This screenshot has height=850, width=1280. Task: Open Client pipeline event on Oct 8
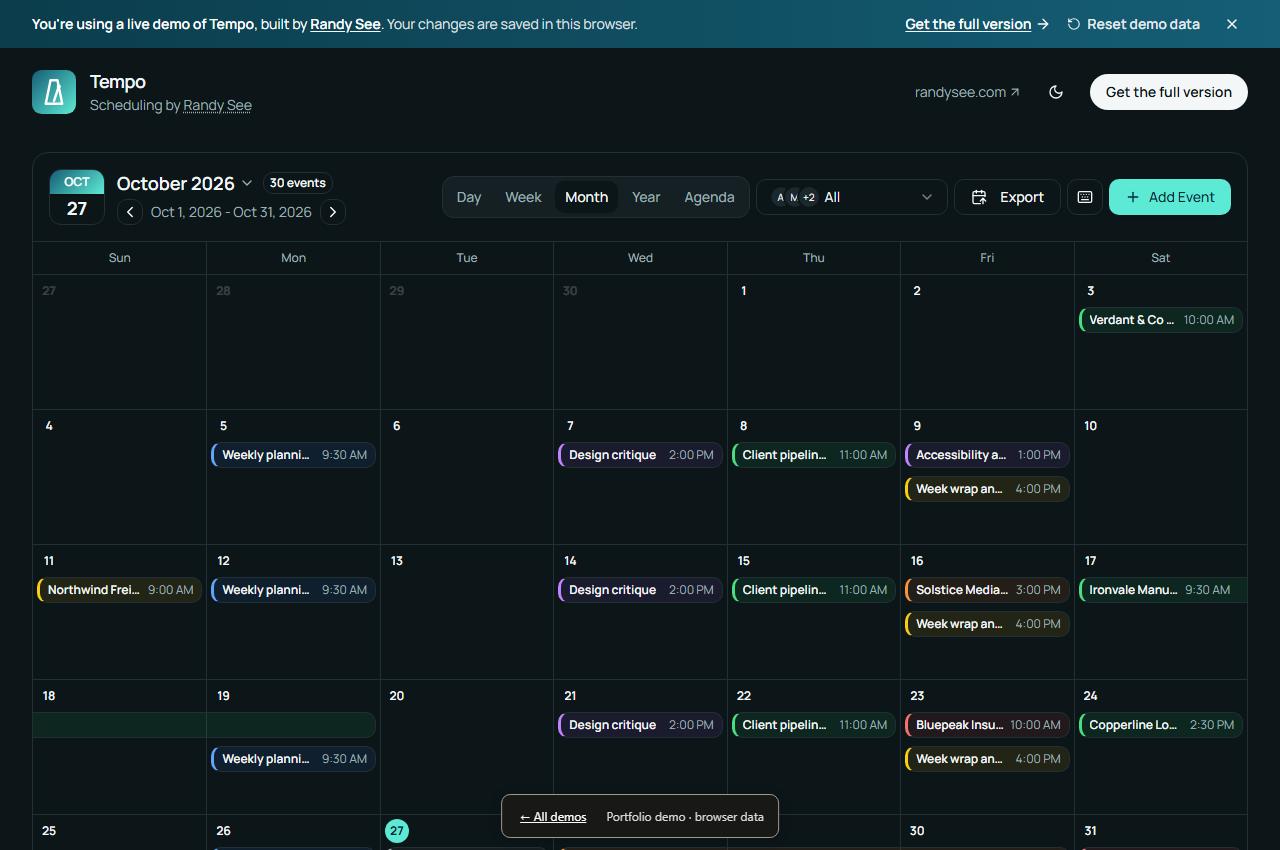(814, 455)
